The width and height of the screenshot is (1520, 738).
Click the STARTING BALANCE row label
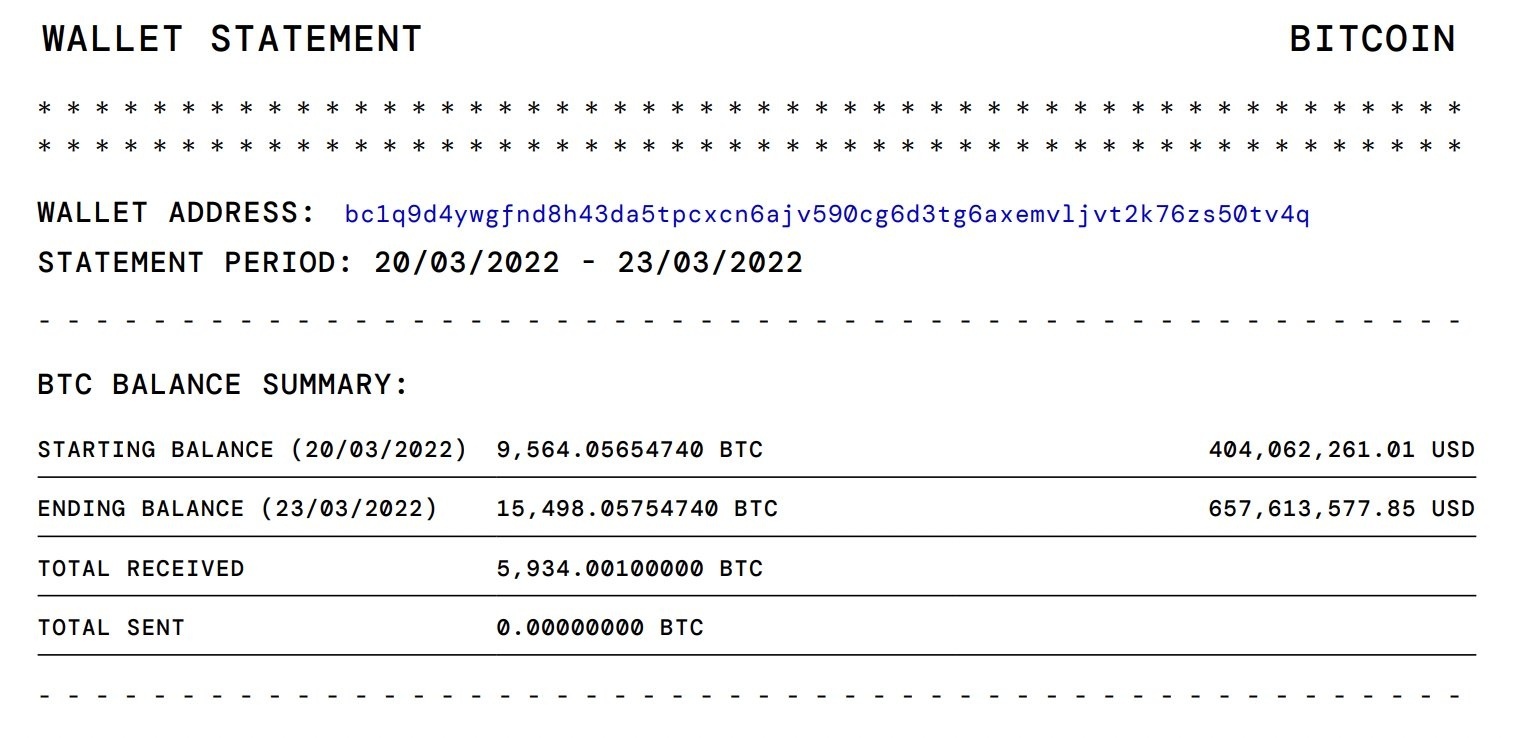point(252,450)
